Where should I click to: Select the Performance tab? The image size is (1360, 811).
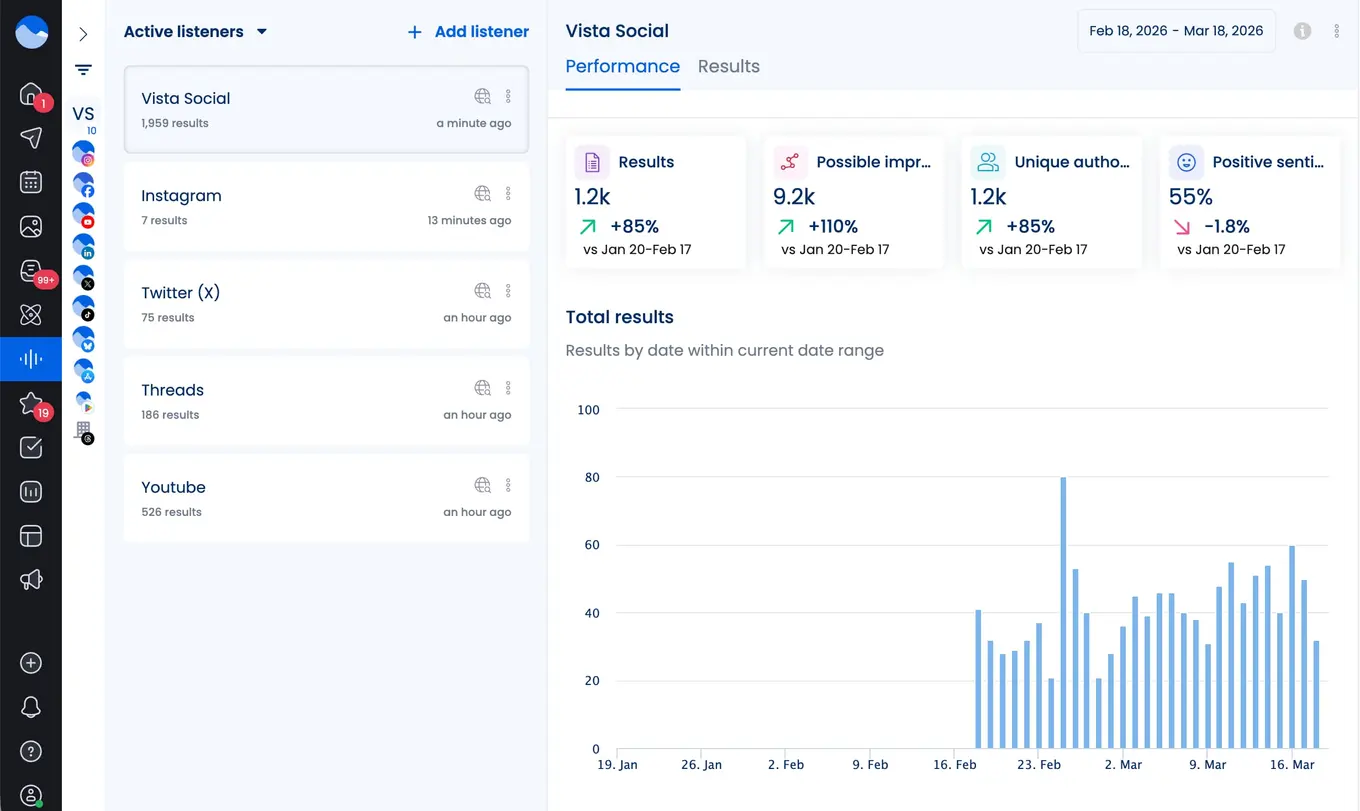[x=622, y=66]
